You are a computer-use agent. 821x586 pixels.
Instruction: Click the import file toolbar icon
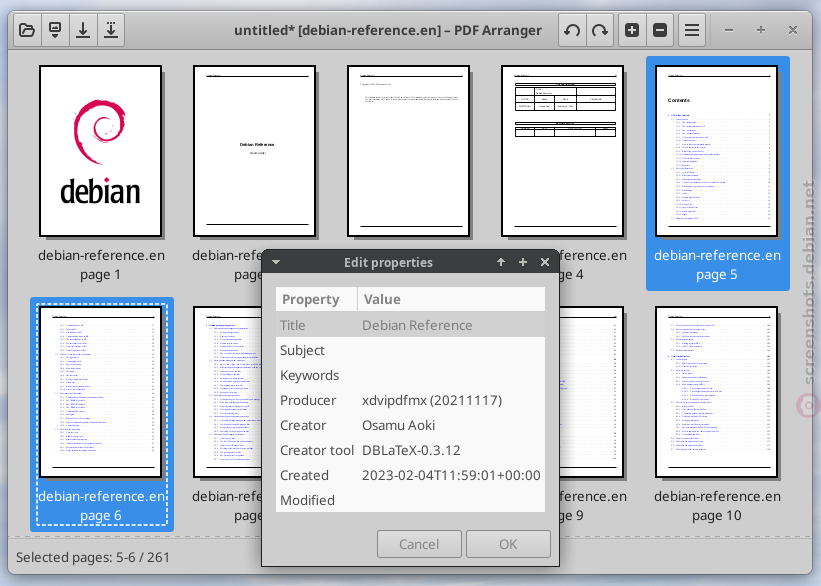54,30
